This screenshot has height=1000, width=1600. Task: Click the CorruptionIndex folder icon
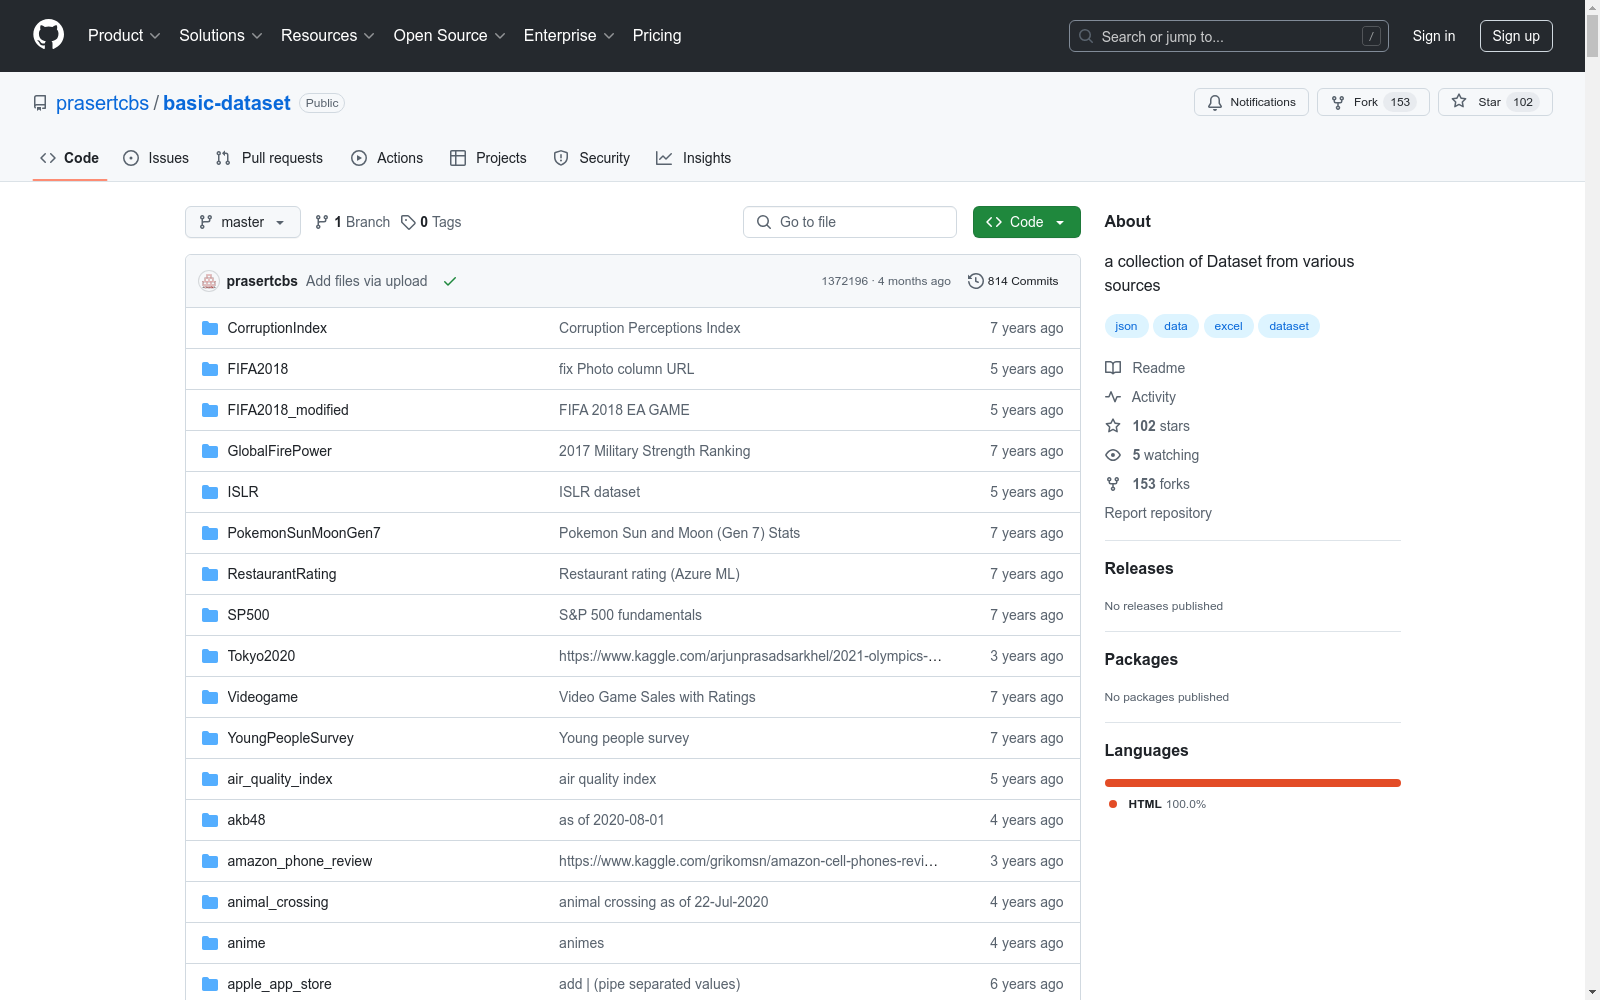pos(210,328)
